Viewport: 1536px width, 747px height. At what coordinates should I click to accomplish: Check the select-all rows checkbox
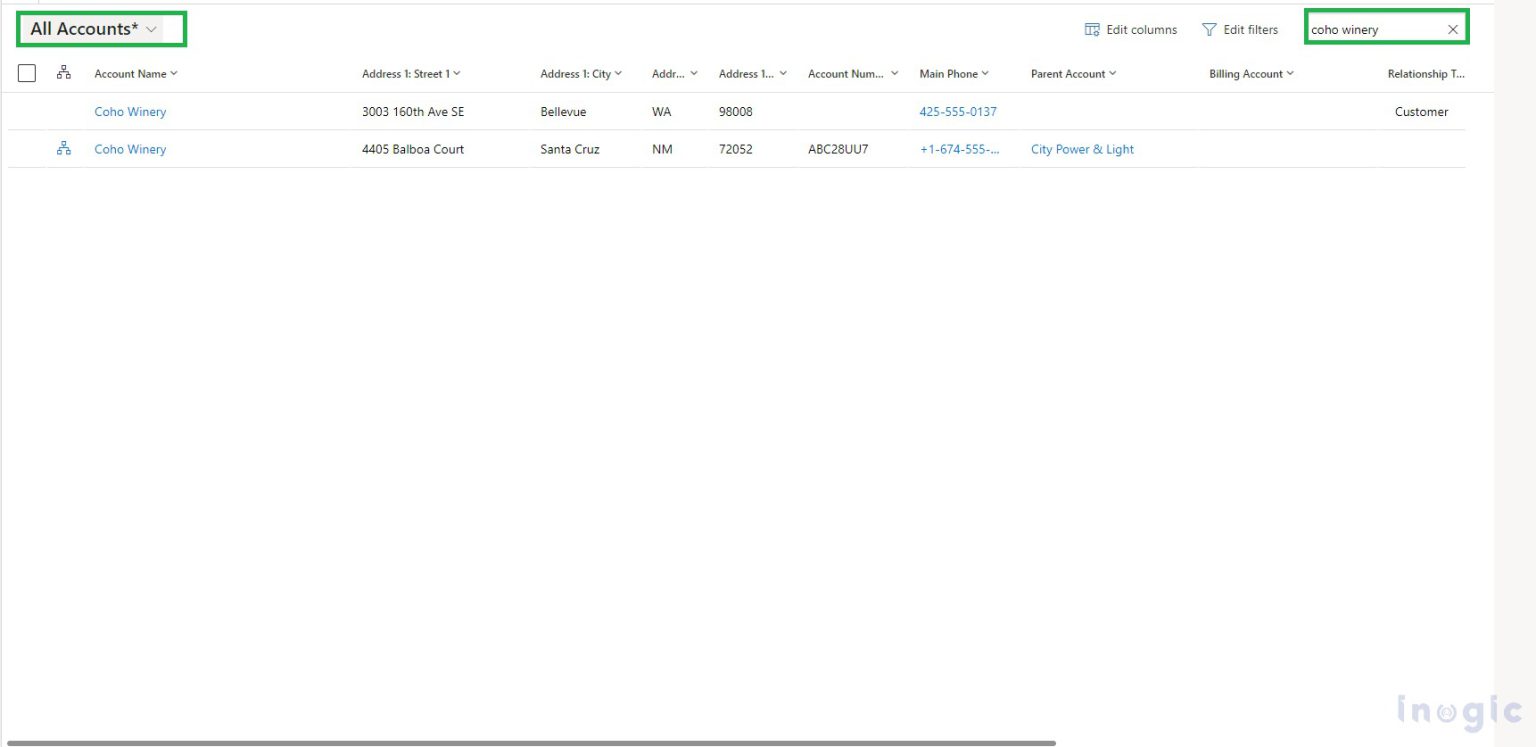click(26, 72)
